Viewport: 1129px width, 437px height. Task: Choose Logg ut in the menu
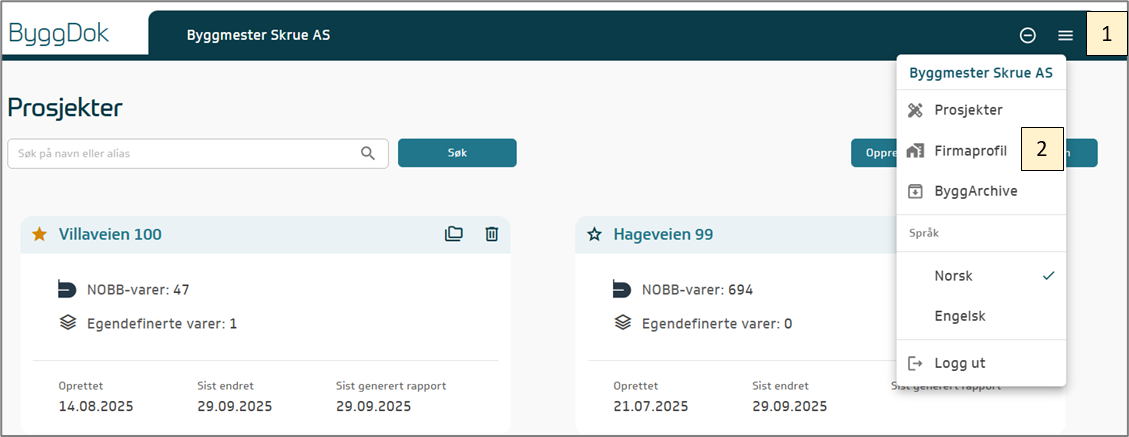(959, 363)
